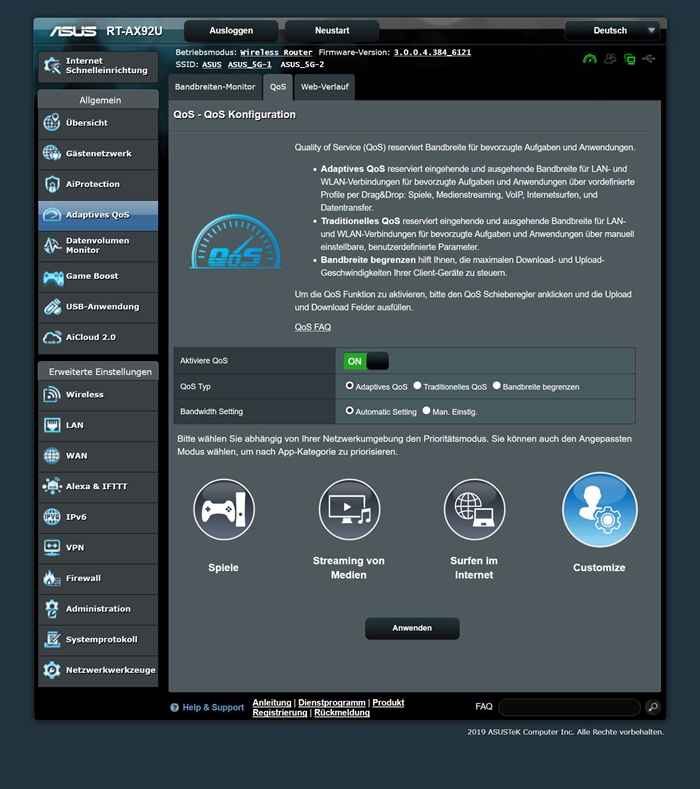Open the Wireless settings icon
Screen dimensions: 700x789
coord(52,394)
